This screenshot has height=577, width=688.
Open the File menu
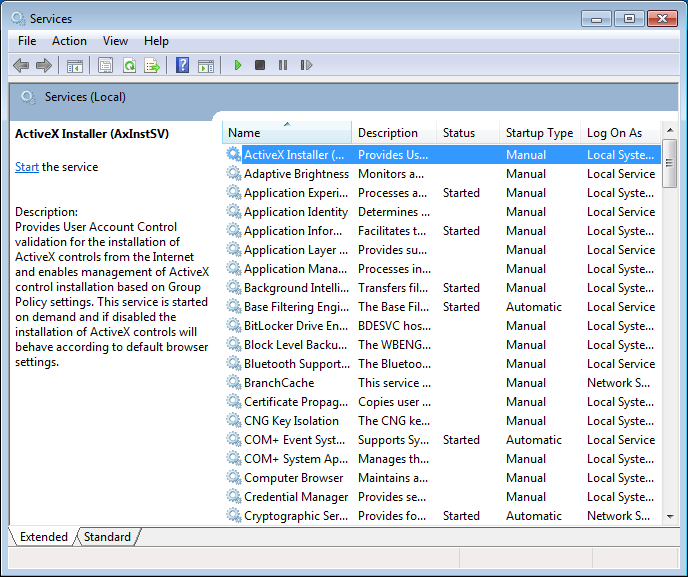(x=27, y=41)
